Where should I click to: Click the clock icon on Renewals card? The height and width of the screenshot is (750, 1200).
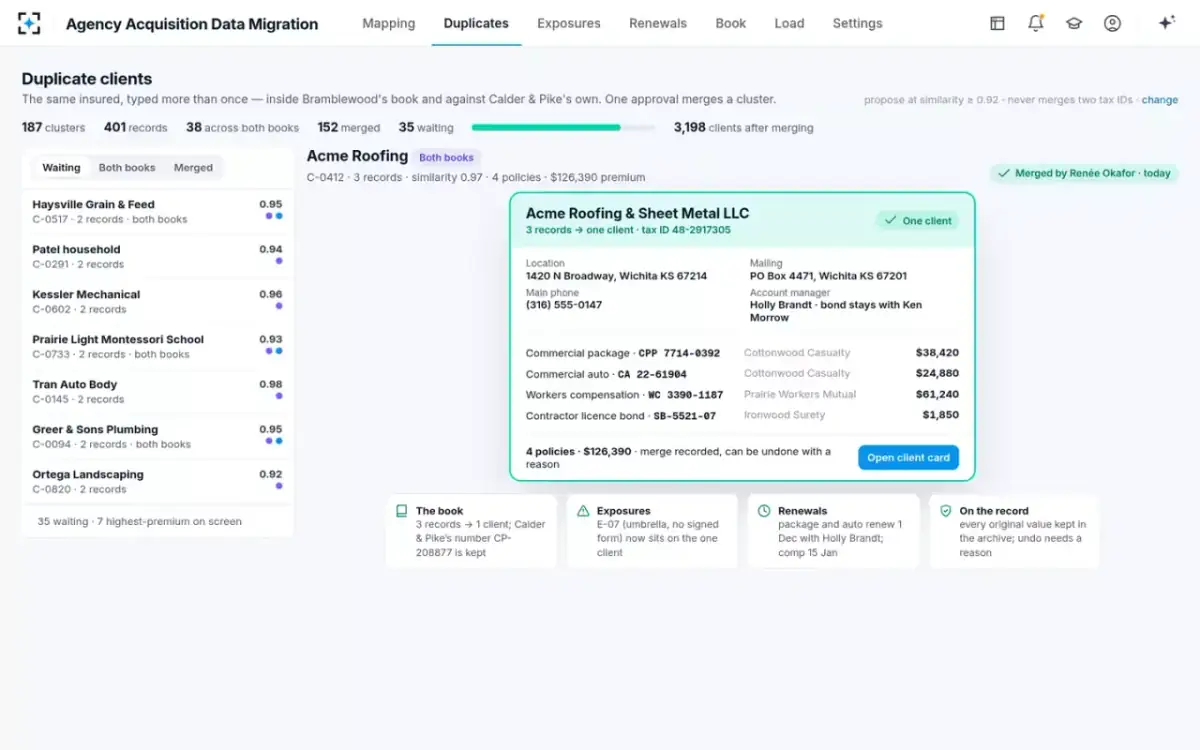click(764, 511)
